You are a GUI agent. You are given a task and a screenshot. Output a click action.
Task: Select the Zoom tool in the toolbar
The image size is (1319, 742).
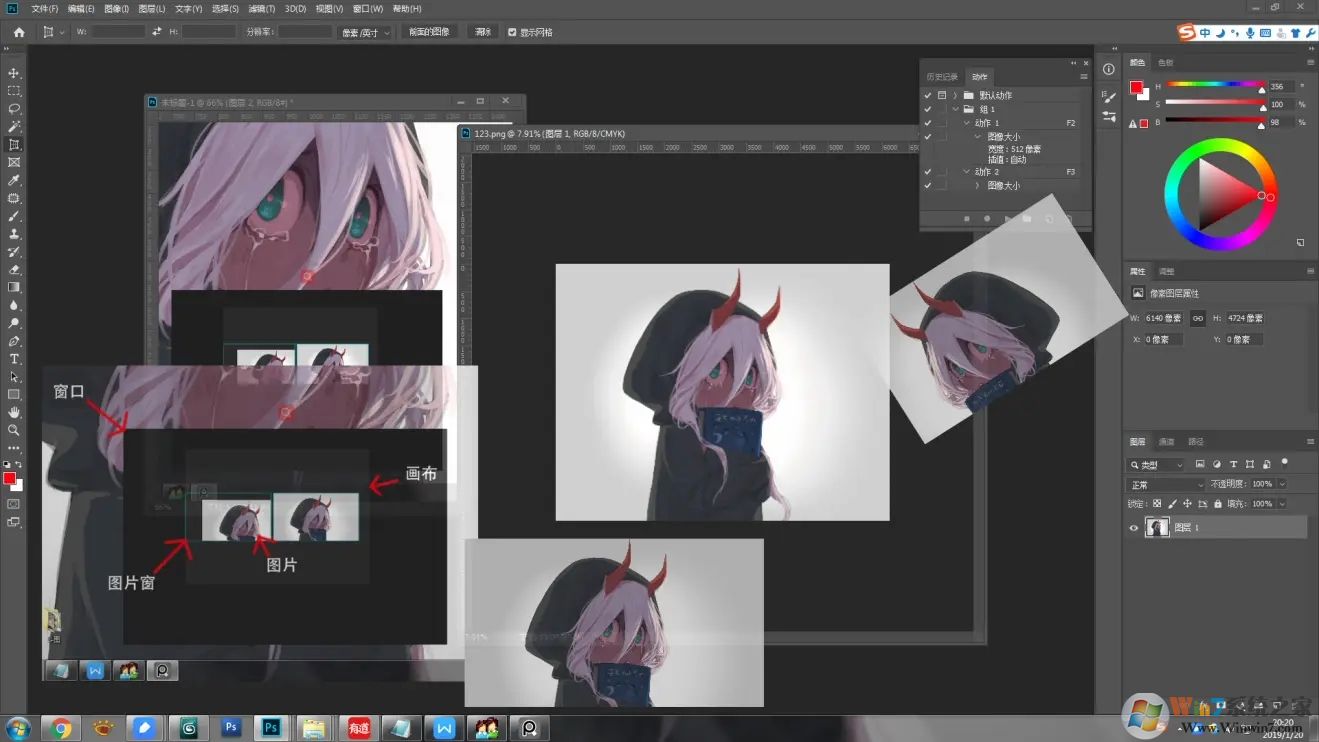tap(14, 430)
